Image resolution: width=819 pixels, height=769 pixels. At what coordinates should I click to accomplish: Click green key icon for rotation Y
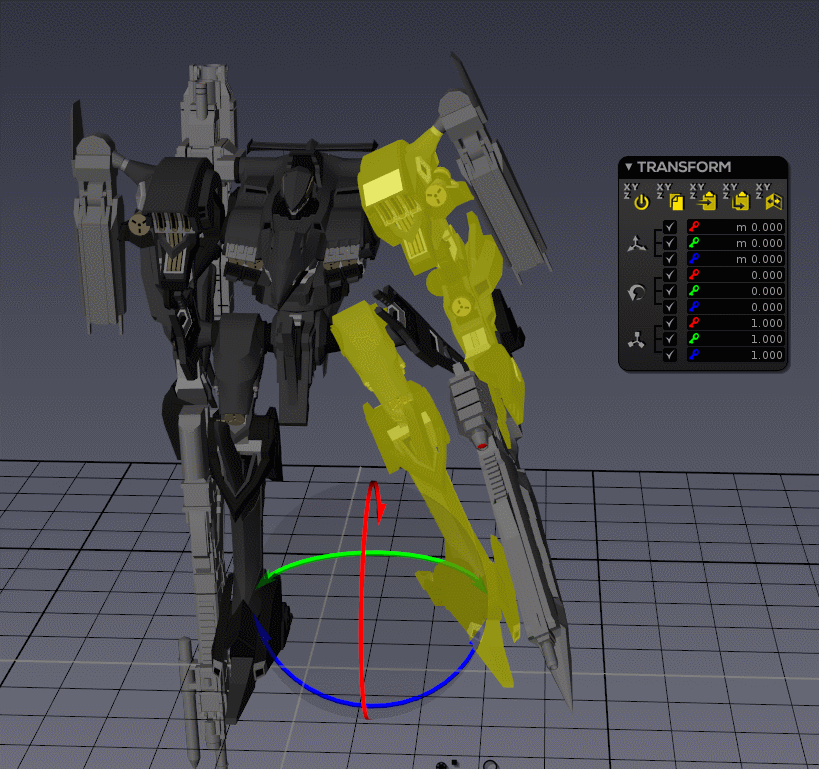coord(694,290)
